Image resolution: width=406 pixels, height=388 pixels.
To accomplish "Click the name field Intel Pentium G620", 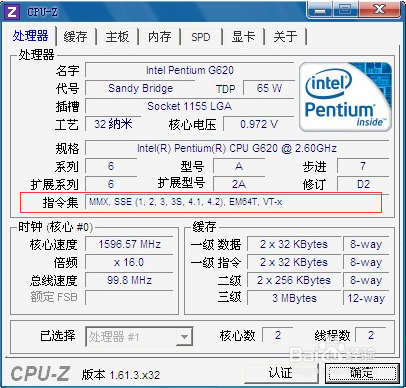I will (190, 70).
